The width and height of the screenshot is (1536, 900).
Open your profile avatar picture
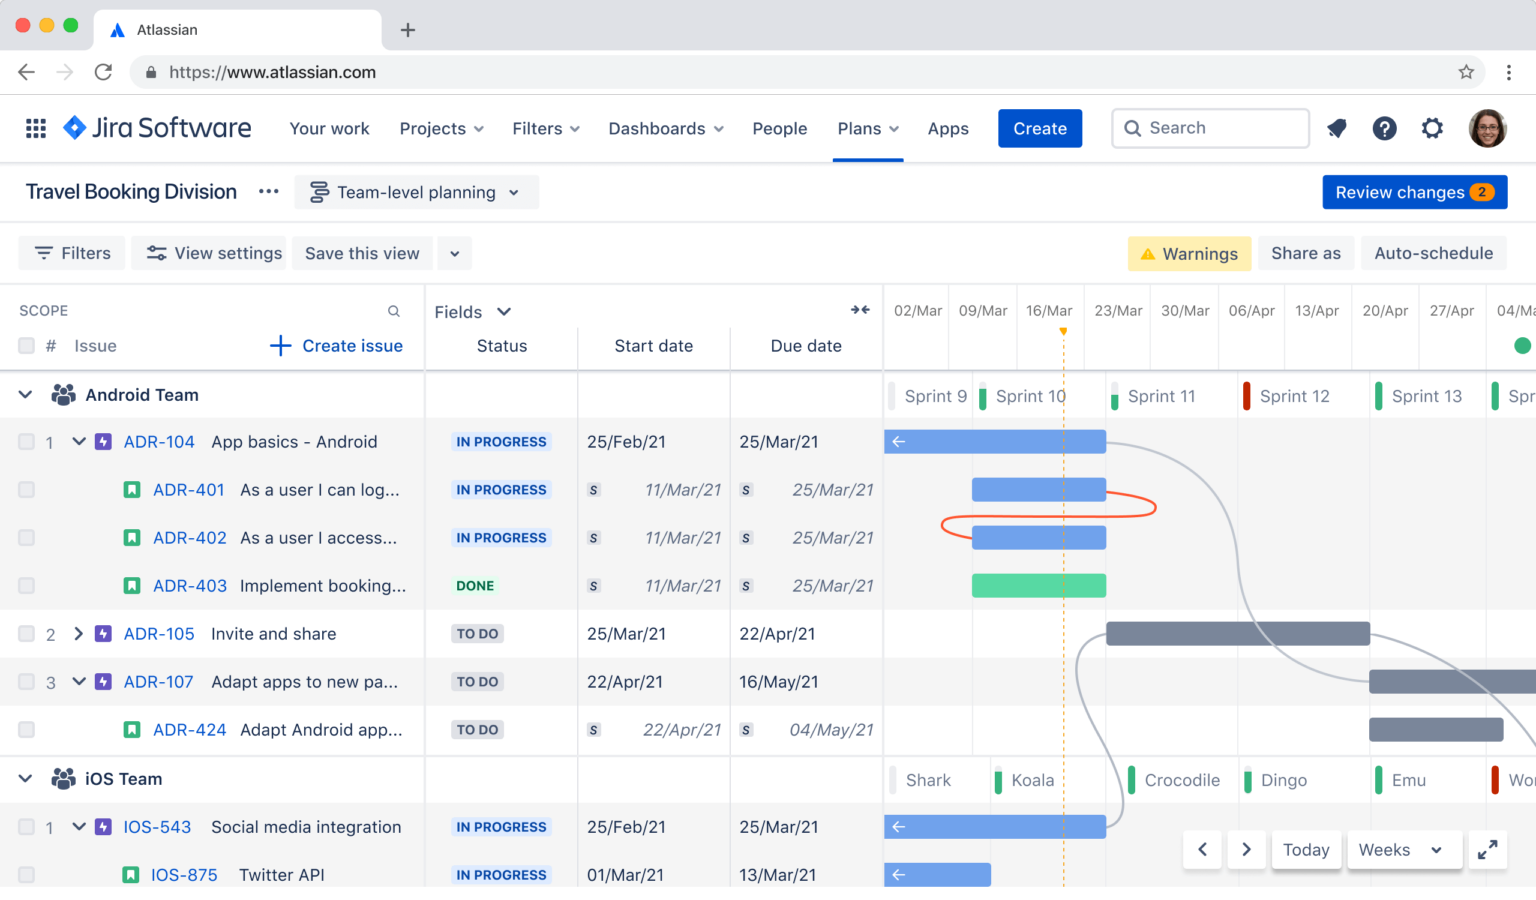coord(1488,128)
